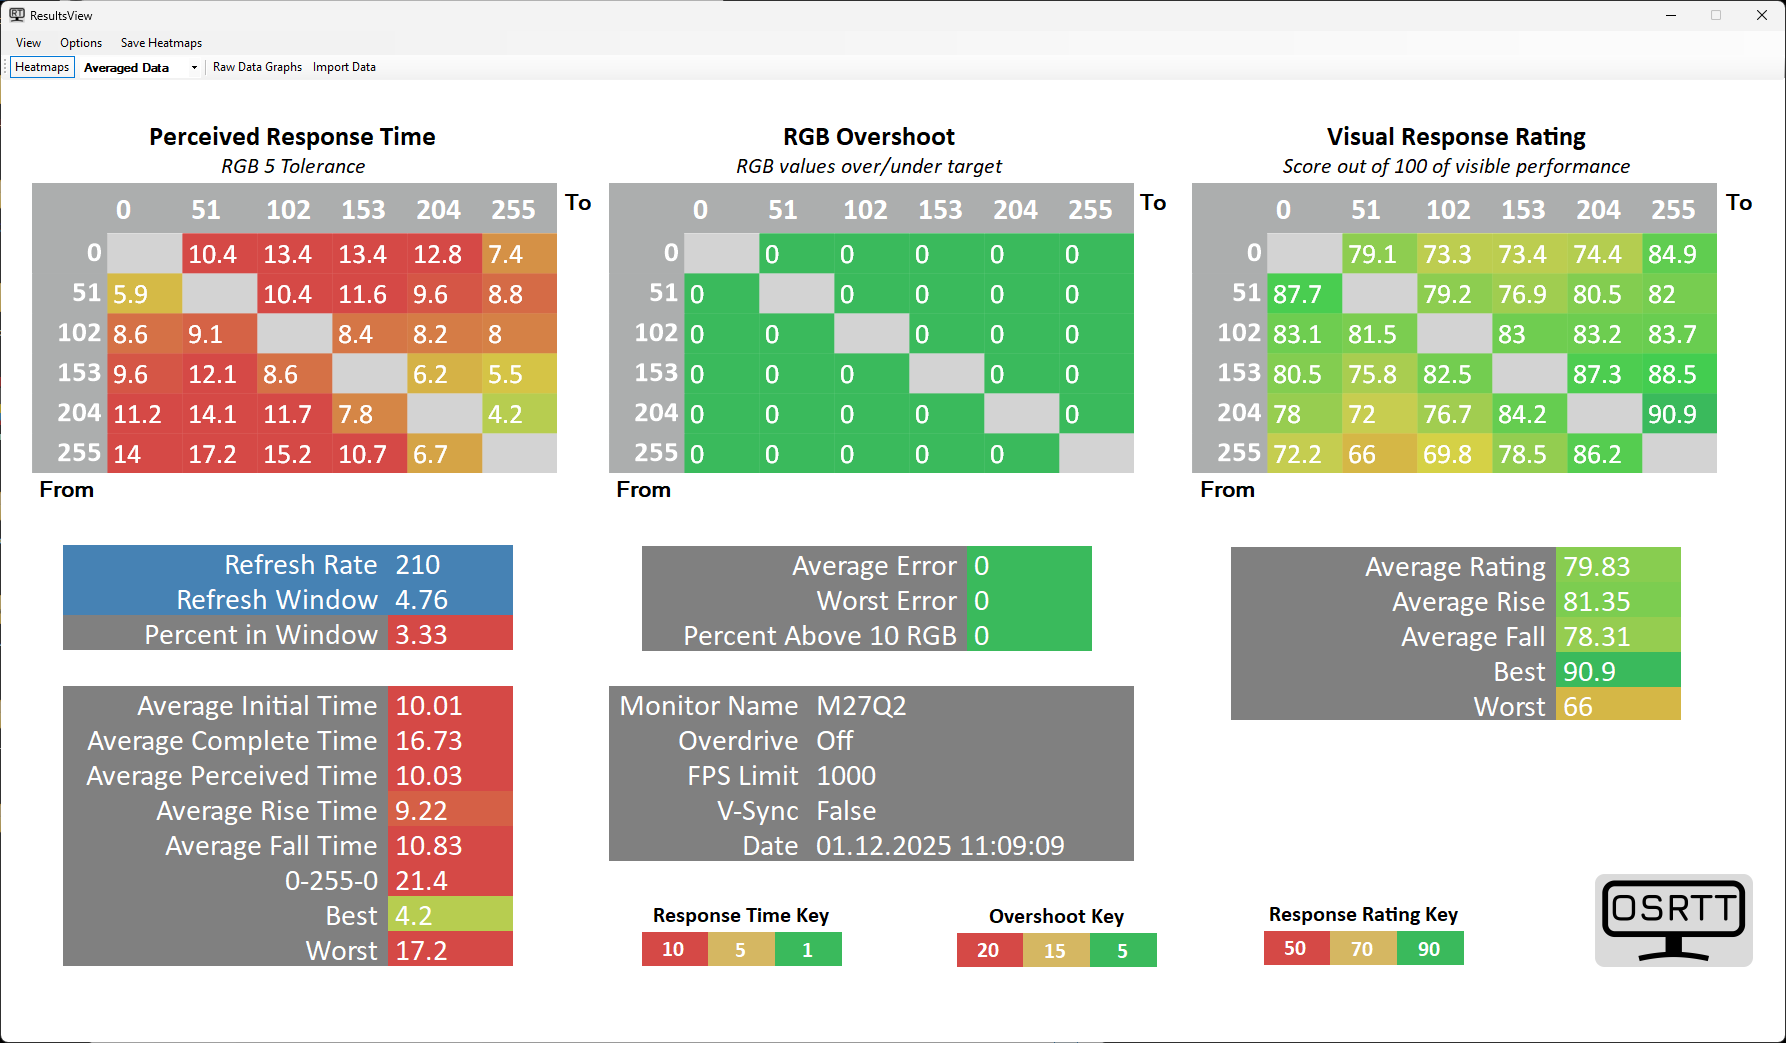Click the OSRTT monitor logo
The width and height of the screenshot is (1786, 1043).
(x=1673, y=920)
